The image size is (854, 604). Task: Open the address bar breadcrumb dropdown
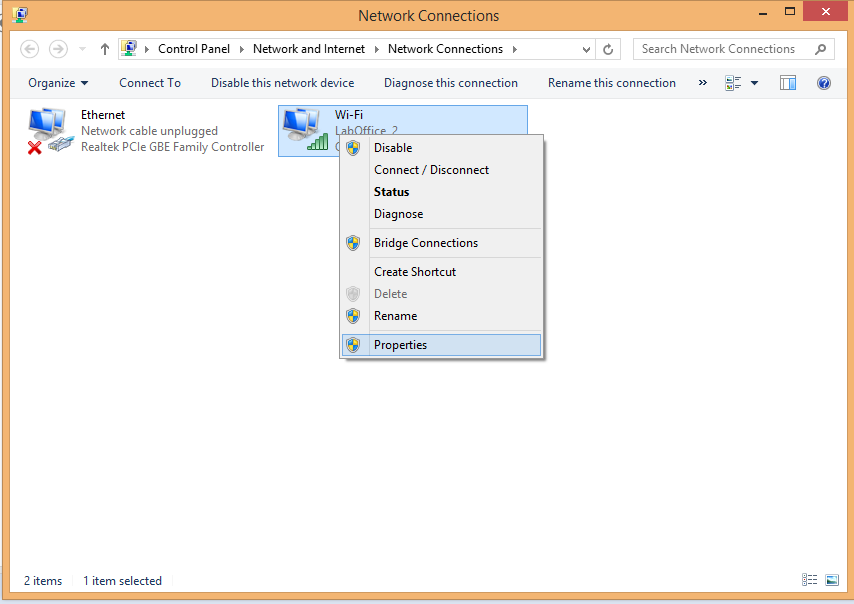pos(585,48)
